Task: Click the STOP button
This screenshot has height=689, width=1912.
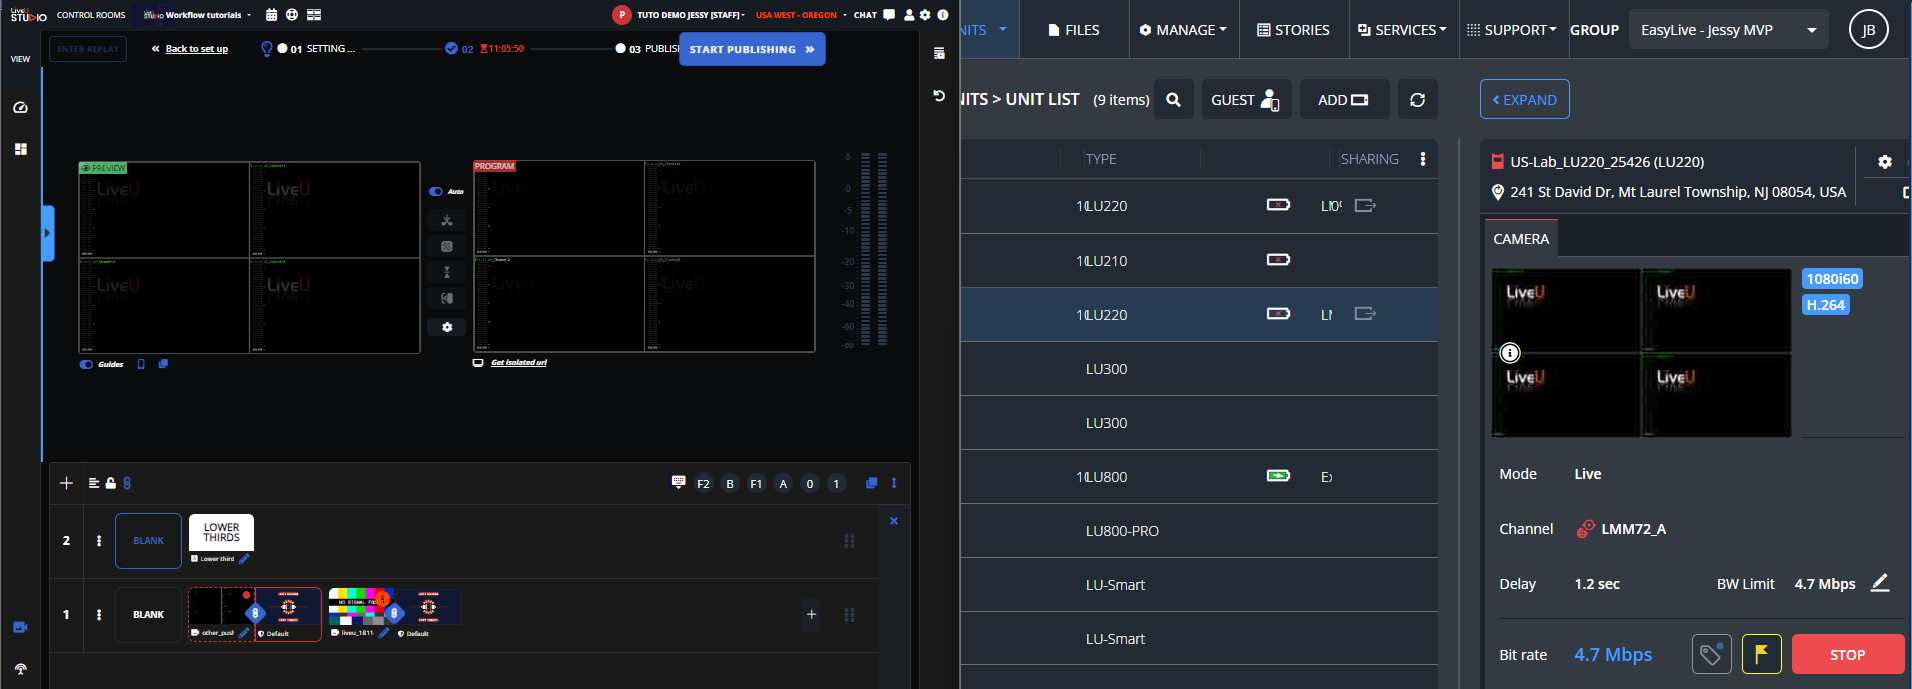Action: [x=1848, y=654]
